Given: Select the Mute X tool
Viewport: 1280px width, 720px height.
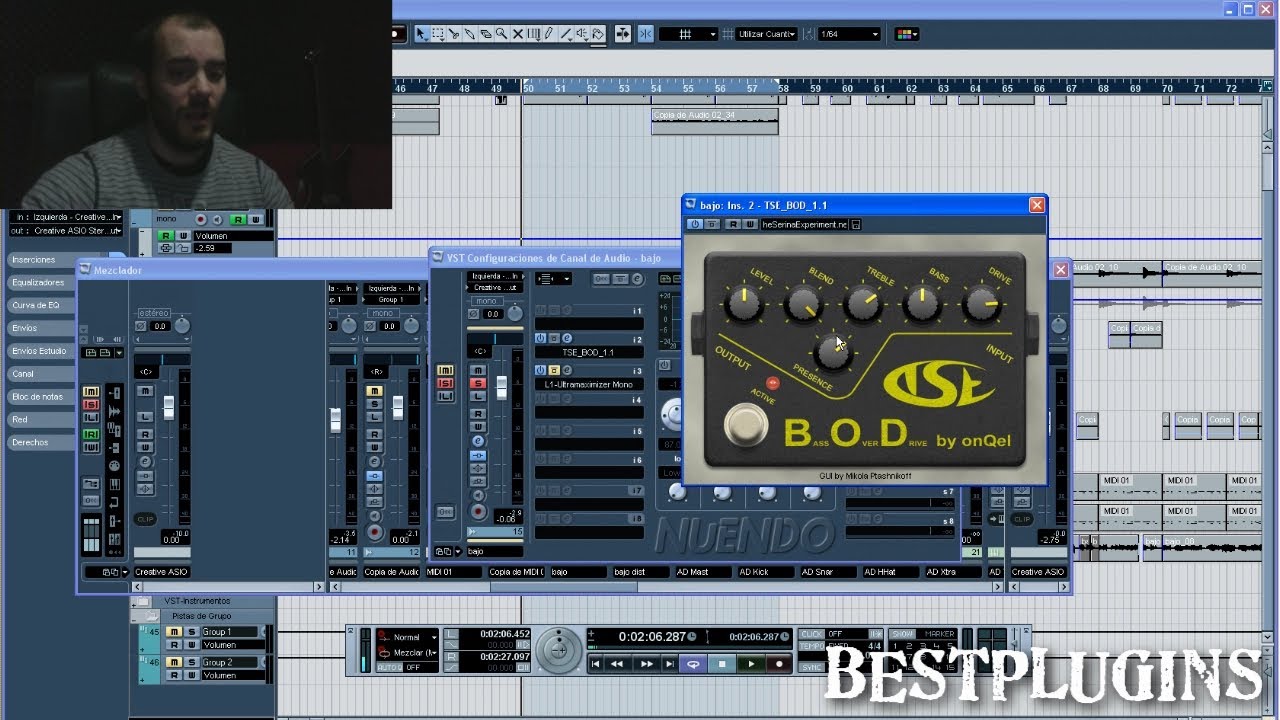Looking at the screenshot, I should pyautogui.click(x=518, y=34).
